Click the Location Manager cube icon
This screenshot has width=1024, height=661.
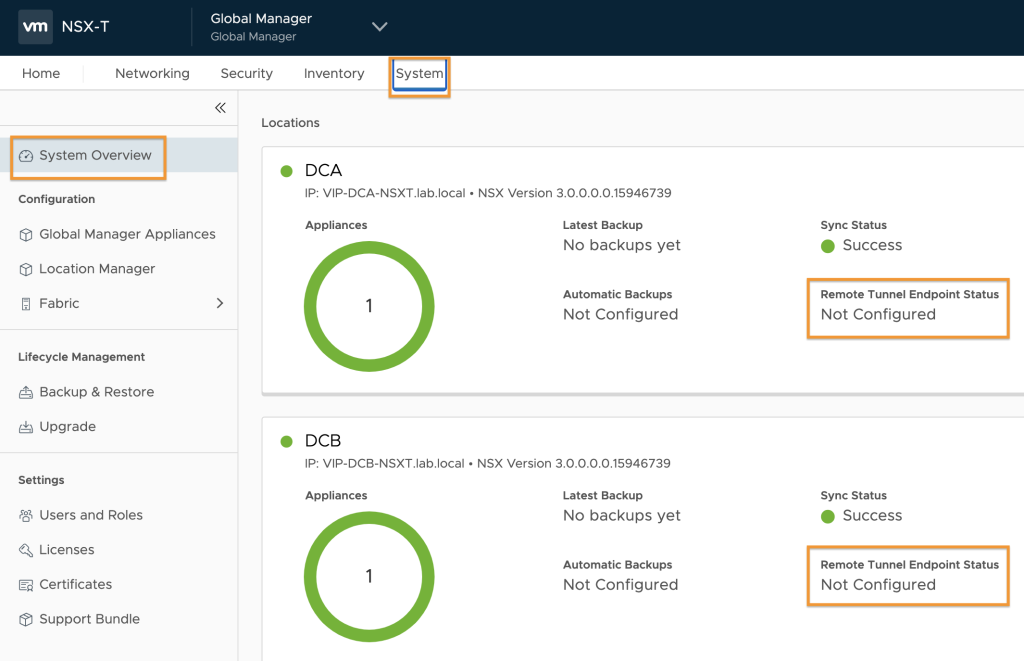[x=25, y=269]
